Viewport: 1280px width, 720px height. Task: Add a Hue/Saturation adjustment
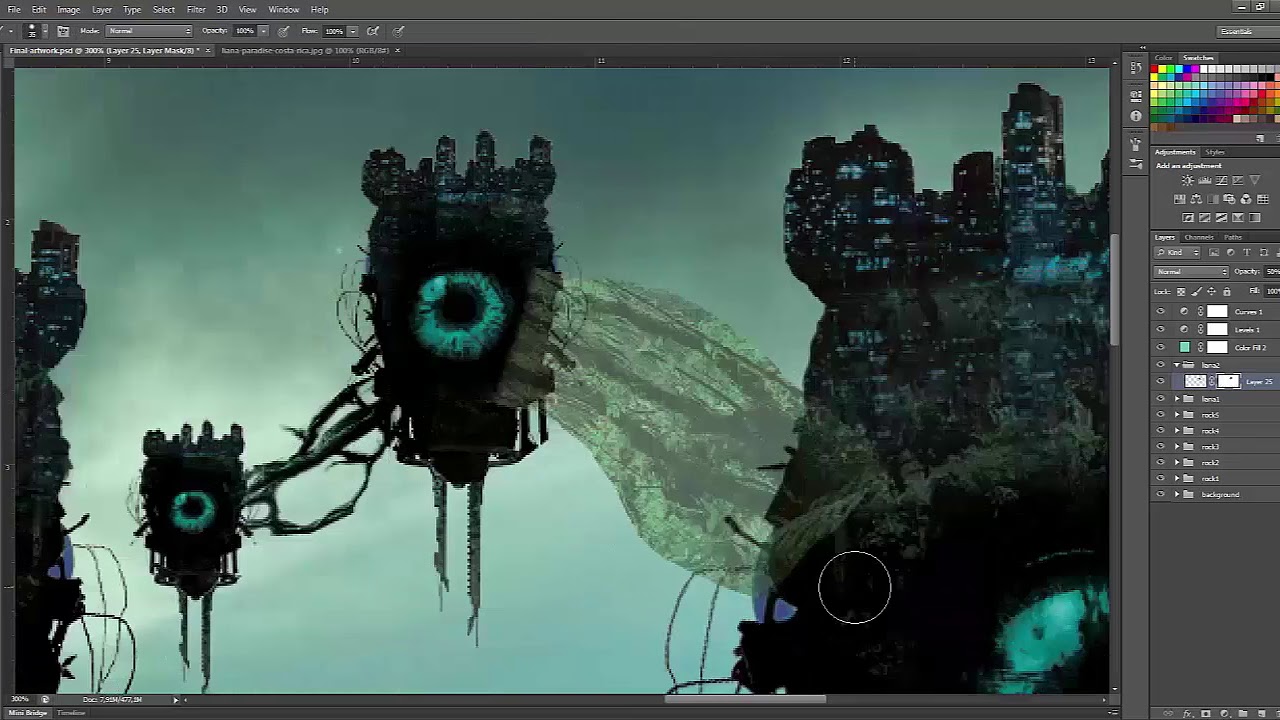1180,199
